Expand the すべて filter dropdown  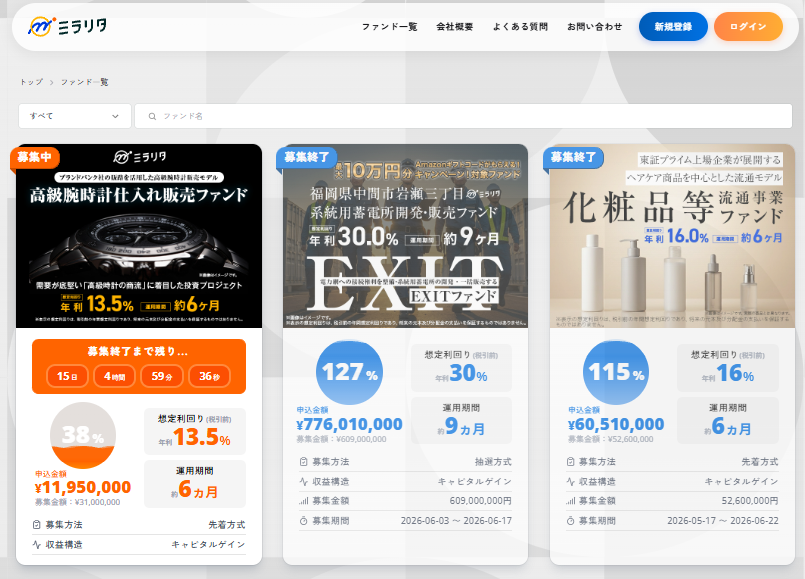(75, 116)
